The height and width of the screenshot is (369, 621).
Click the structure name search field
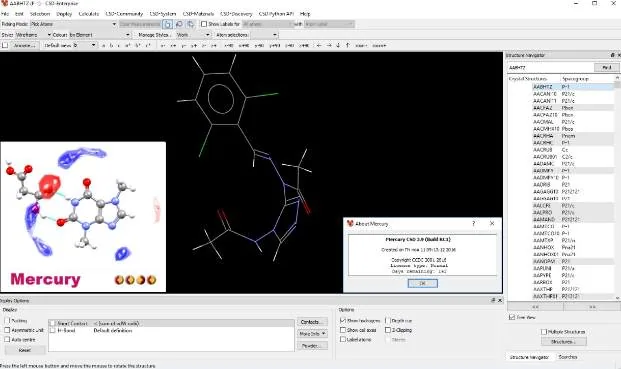[x=551, y=68]
